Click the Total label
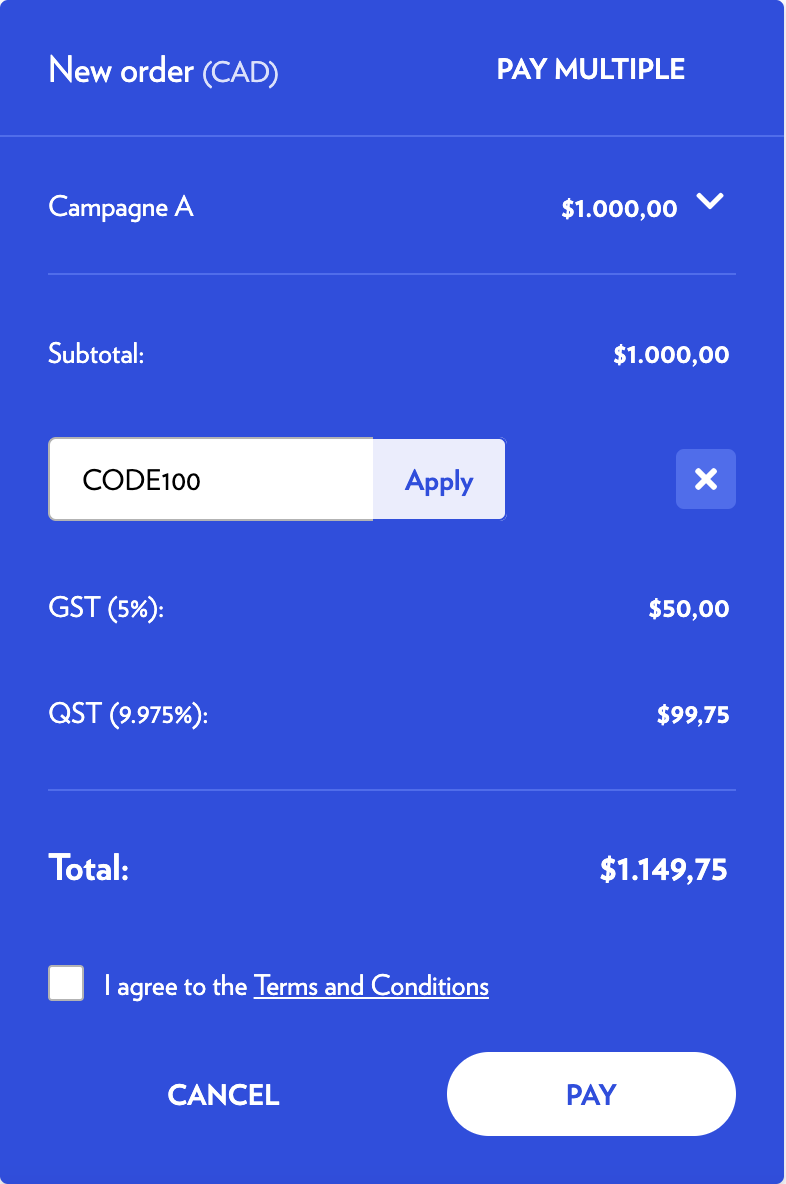786x1184 pixels. tap(89, 868)
